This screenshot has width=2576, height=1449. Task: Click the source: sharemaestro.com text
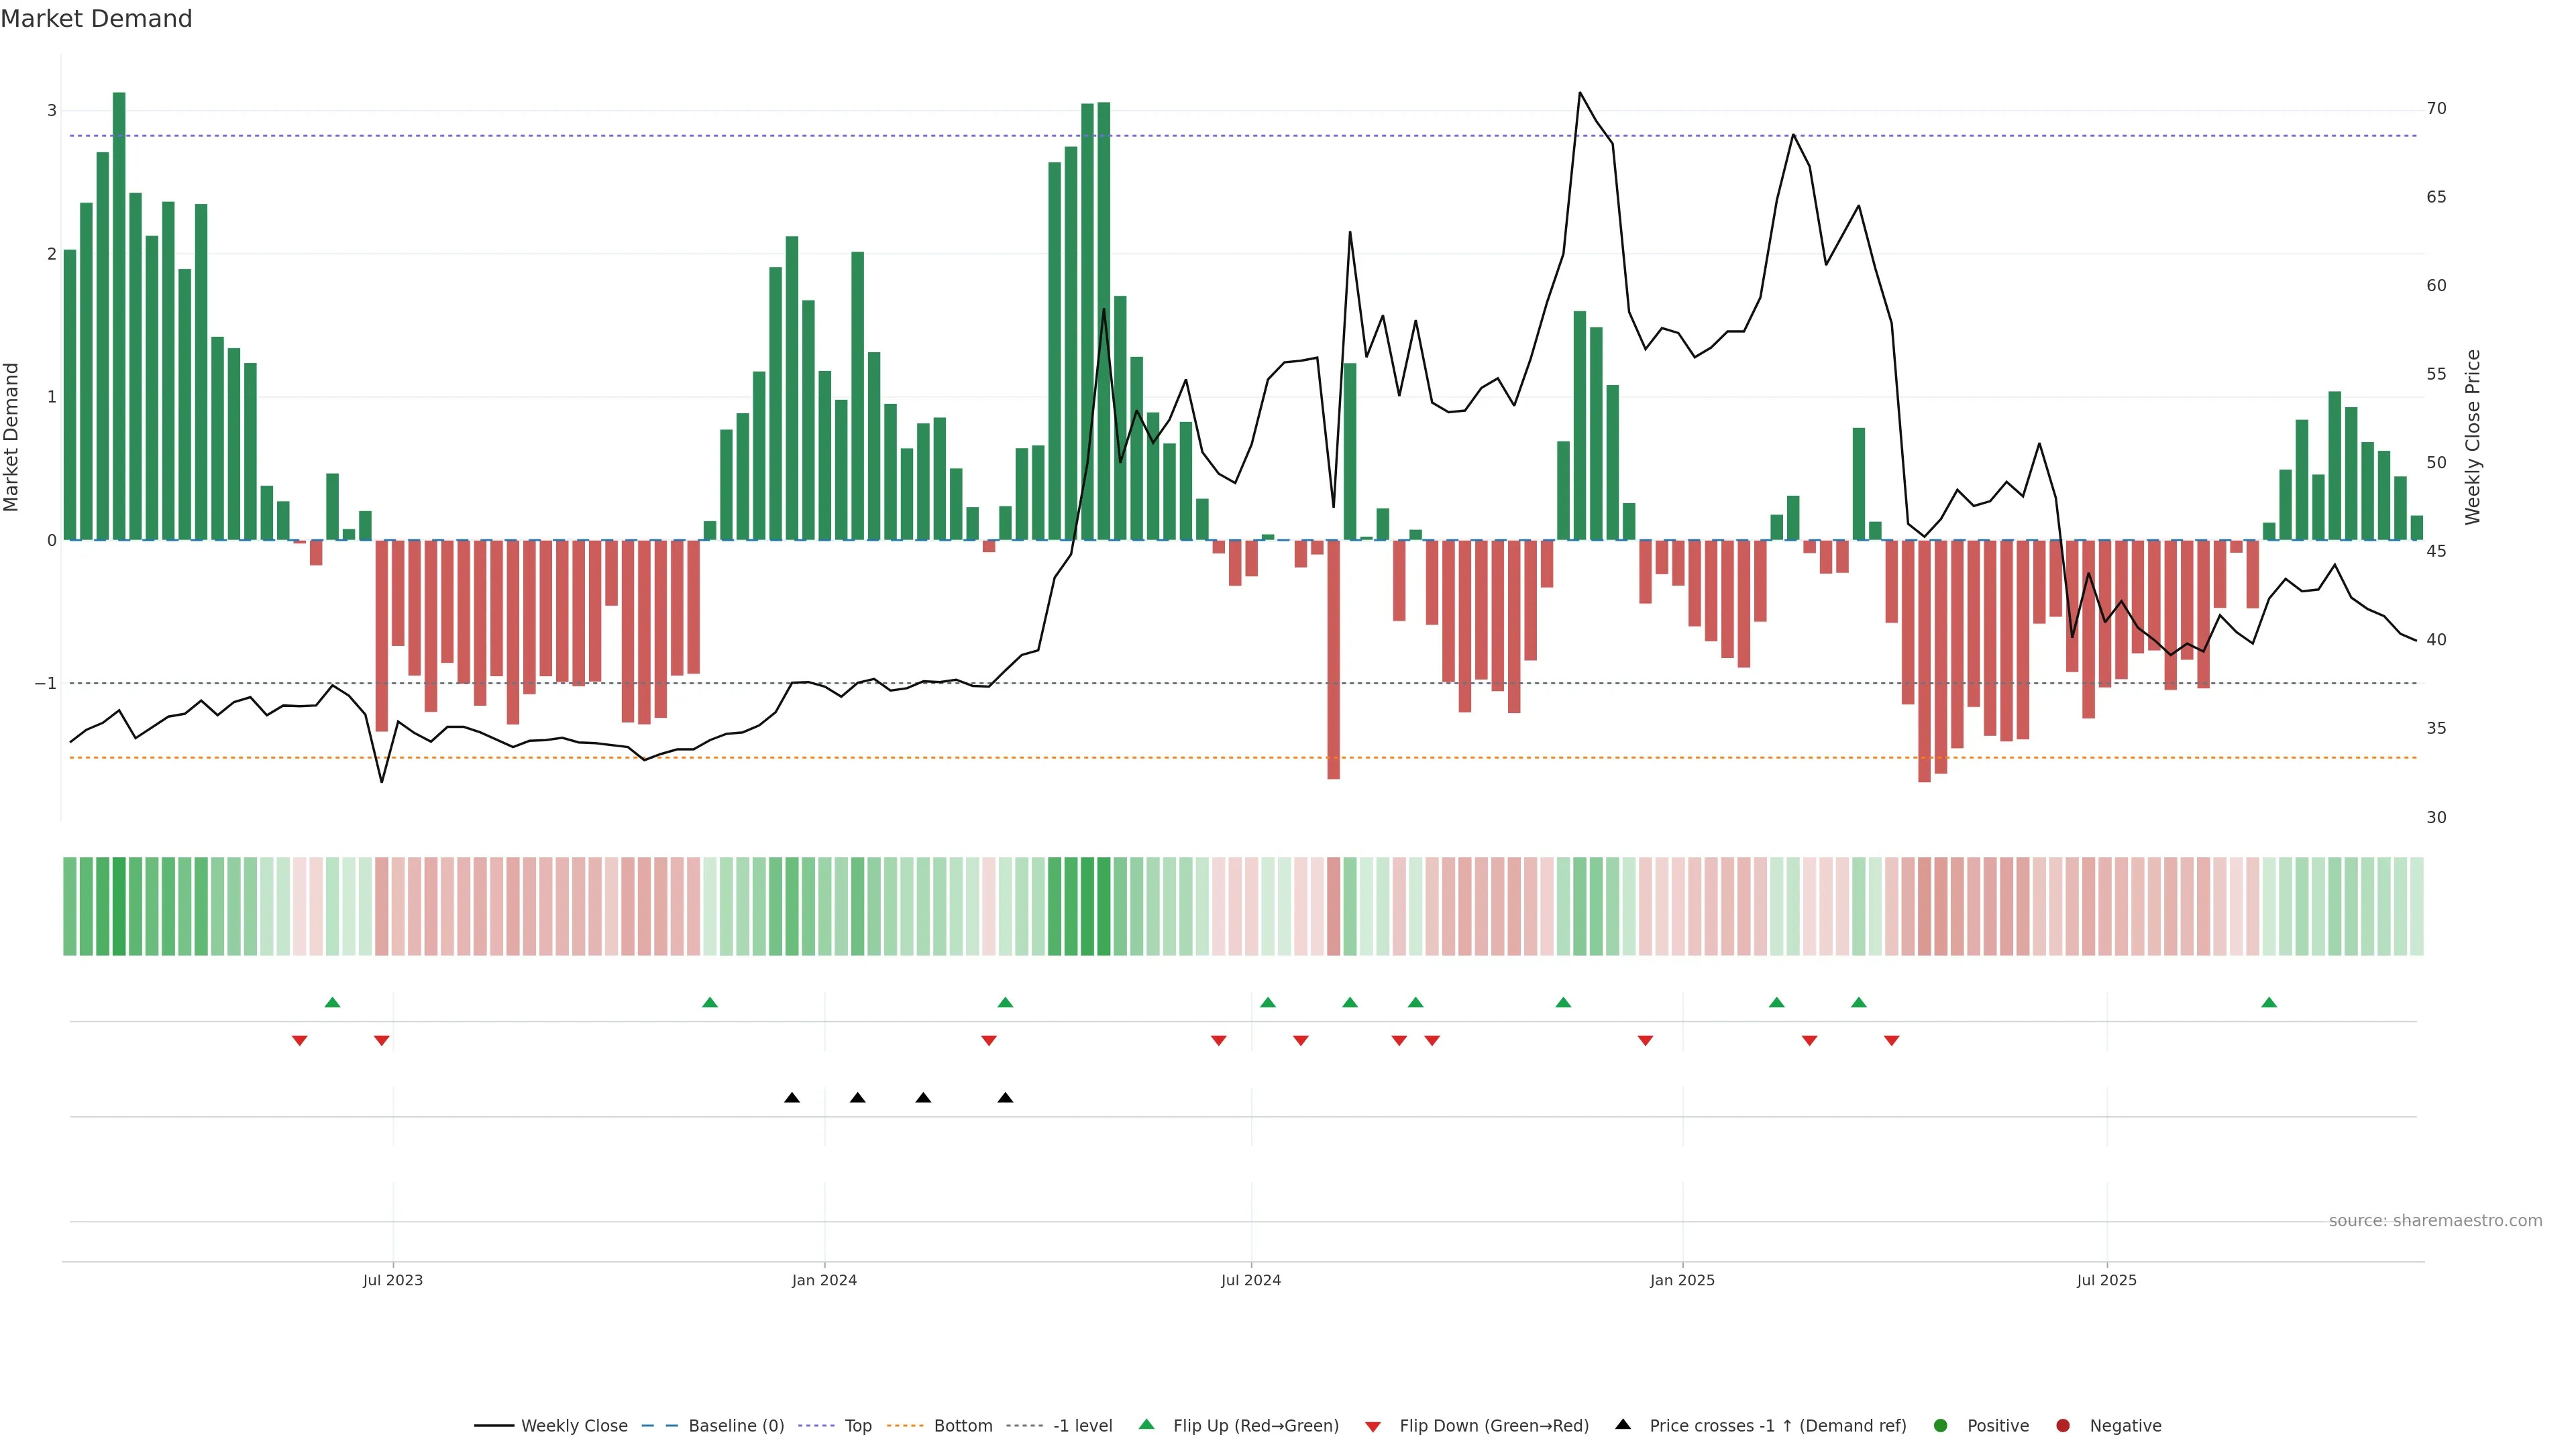[2435, 1221]
